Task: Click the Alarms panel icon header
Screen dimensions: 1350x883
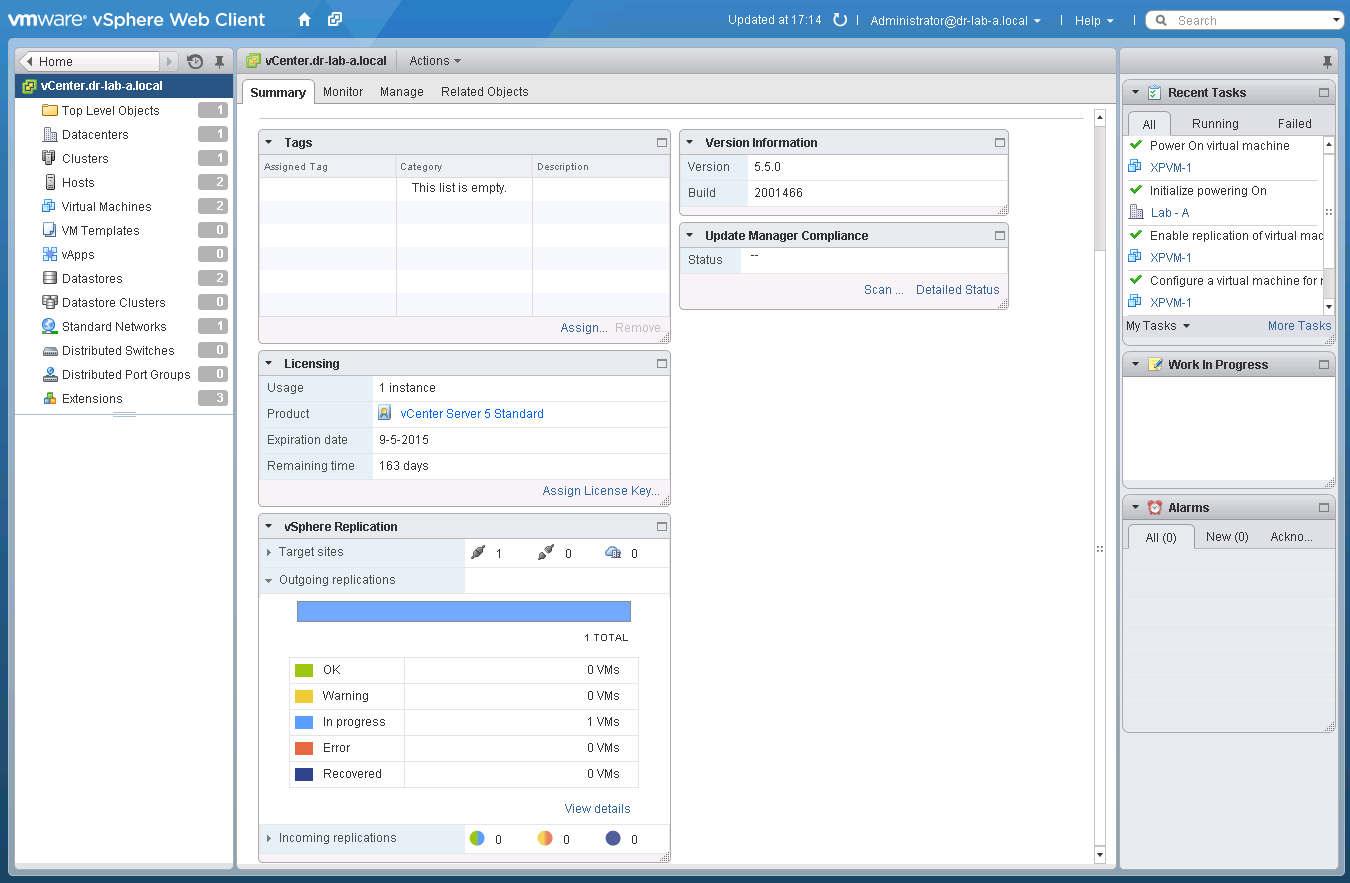Action: coord(1155,507)
